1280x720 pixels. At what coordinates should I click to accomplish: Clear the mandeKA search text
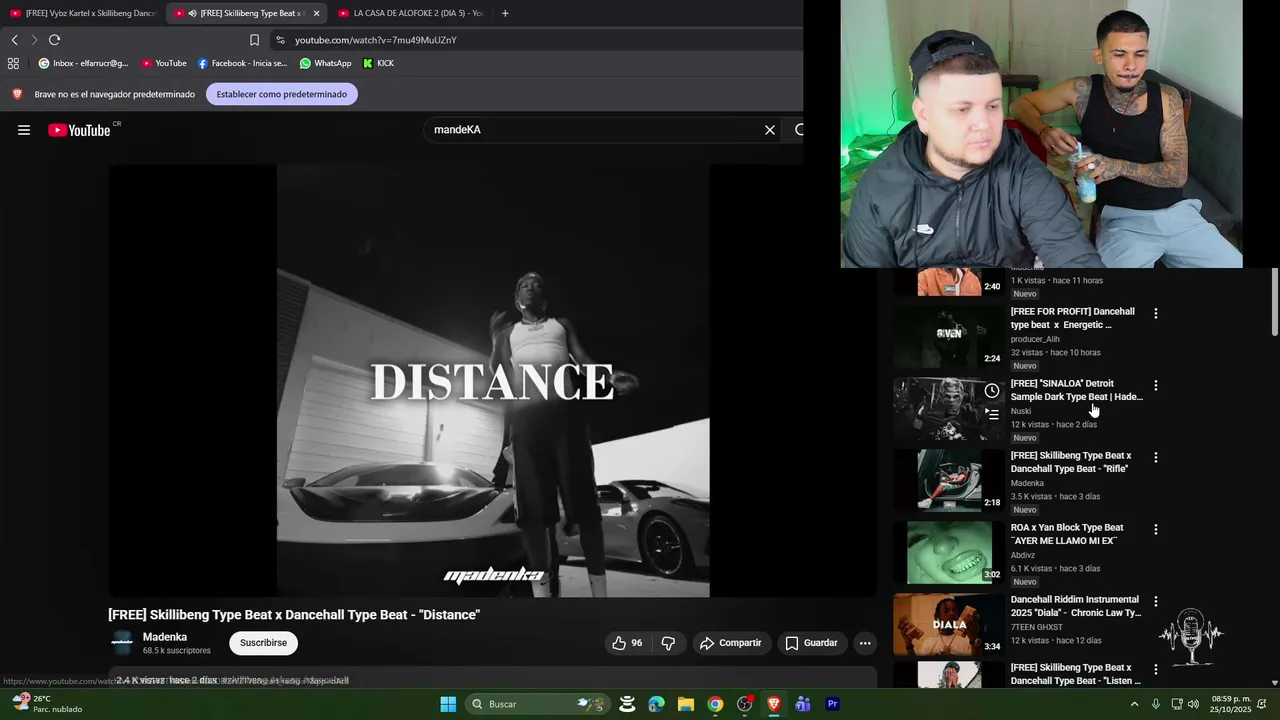tap(770, 130)
